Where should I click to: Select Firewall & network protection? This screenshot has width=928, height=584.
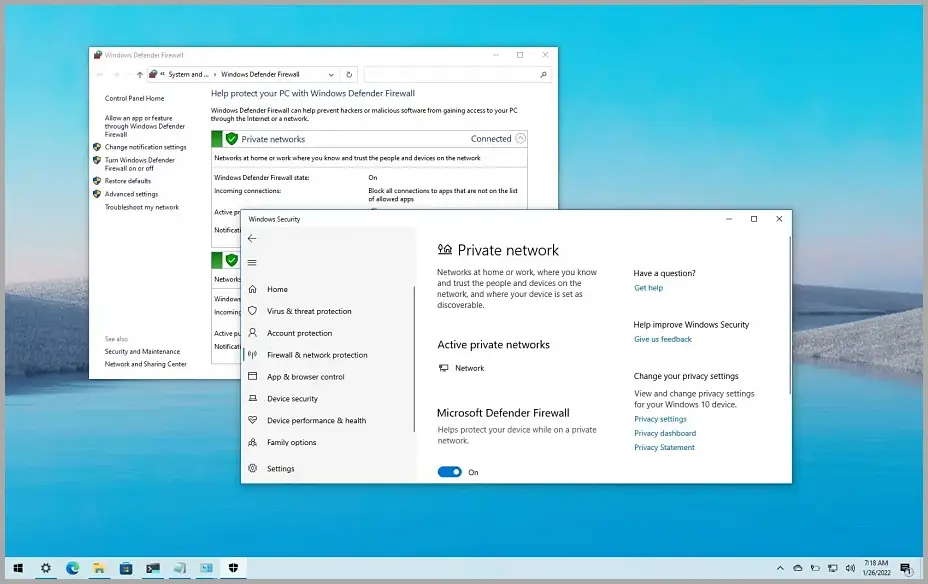[317, 355]
